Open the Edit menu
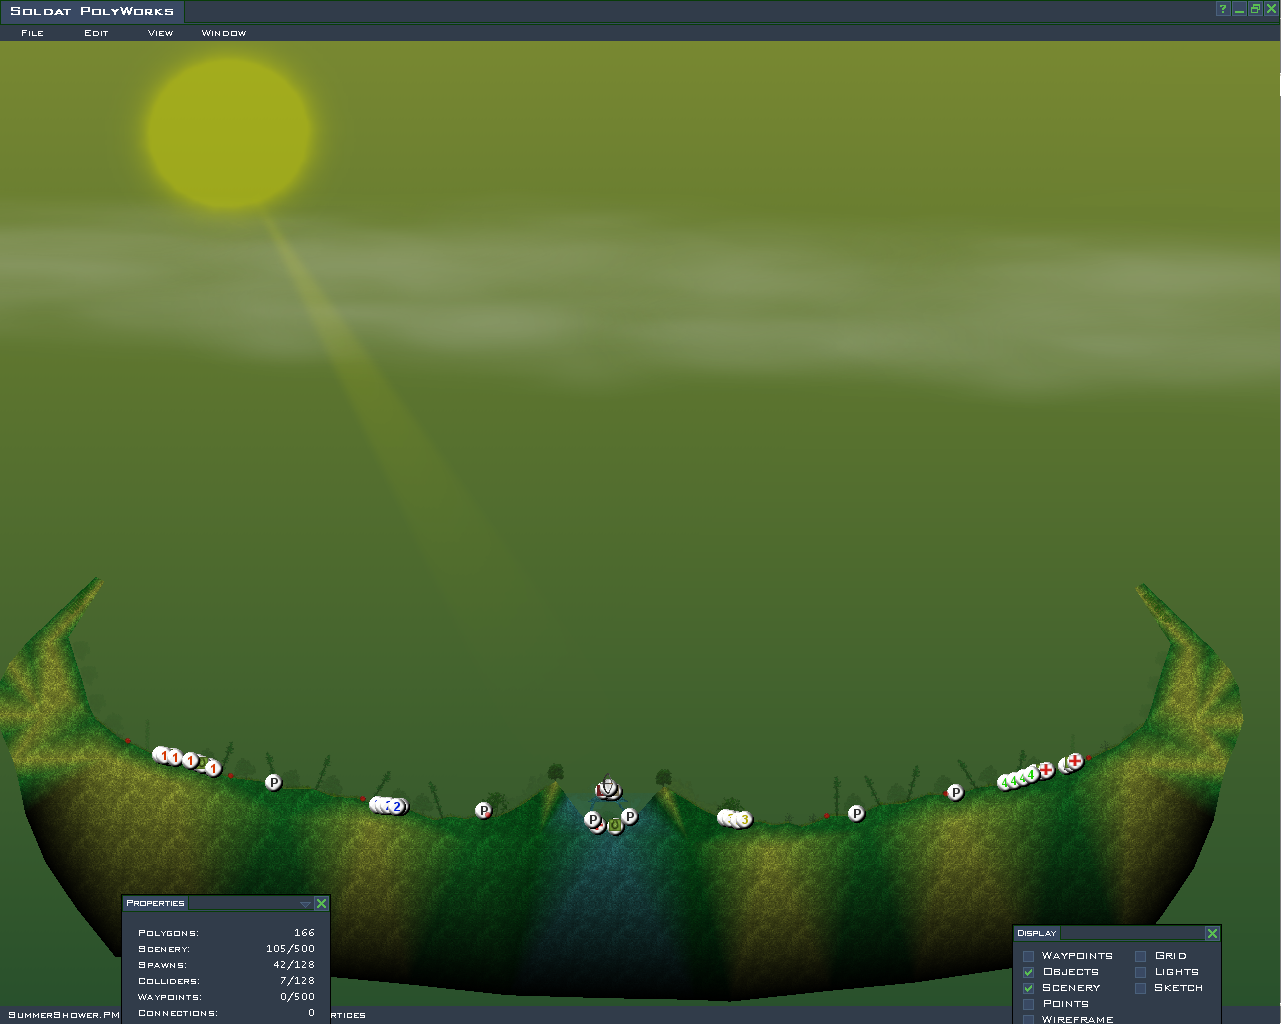The width and height of the screenshot is (1281, 1024). (96, 33)
